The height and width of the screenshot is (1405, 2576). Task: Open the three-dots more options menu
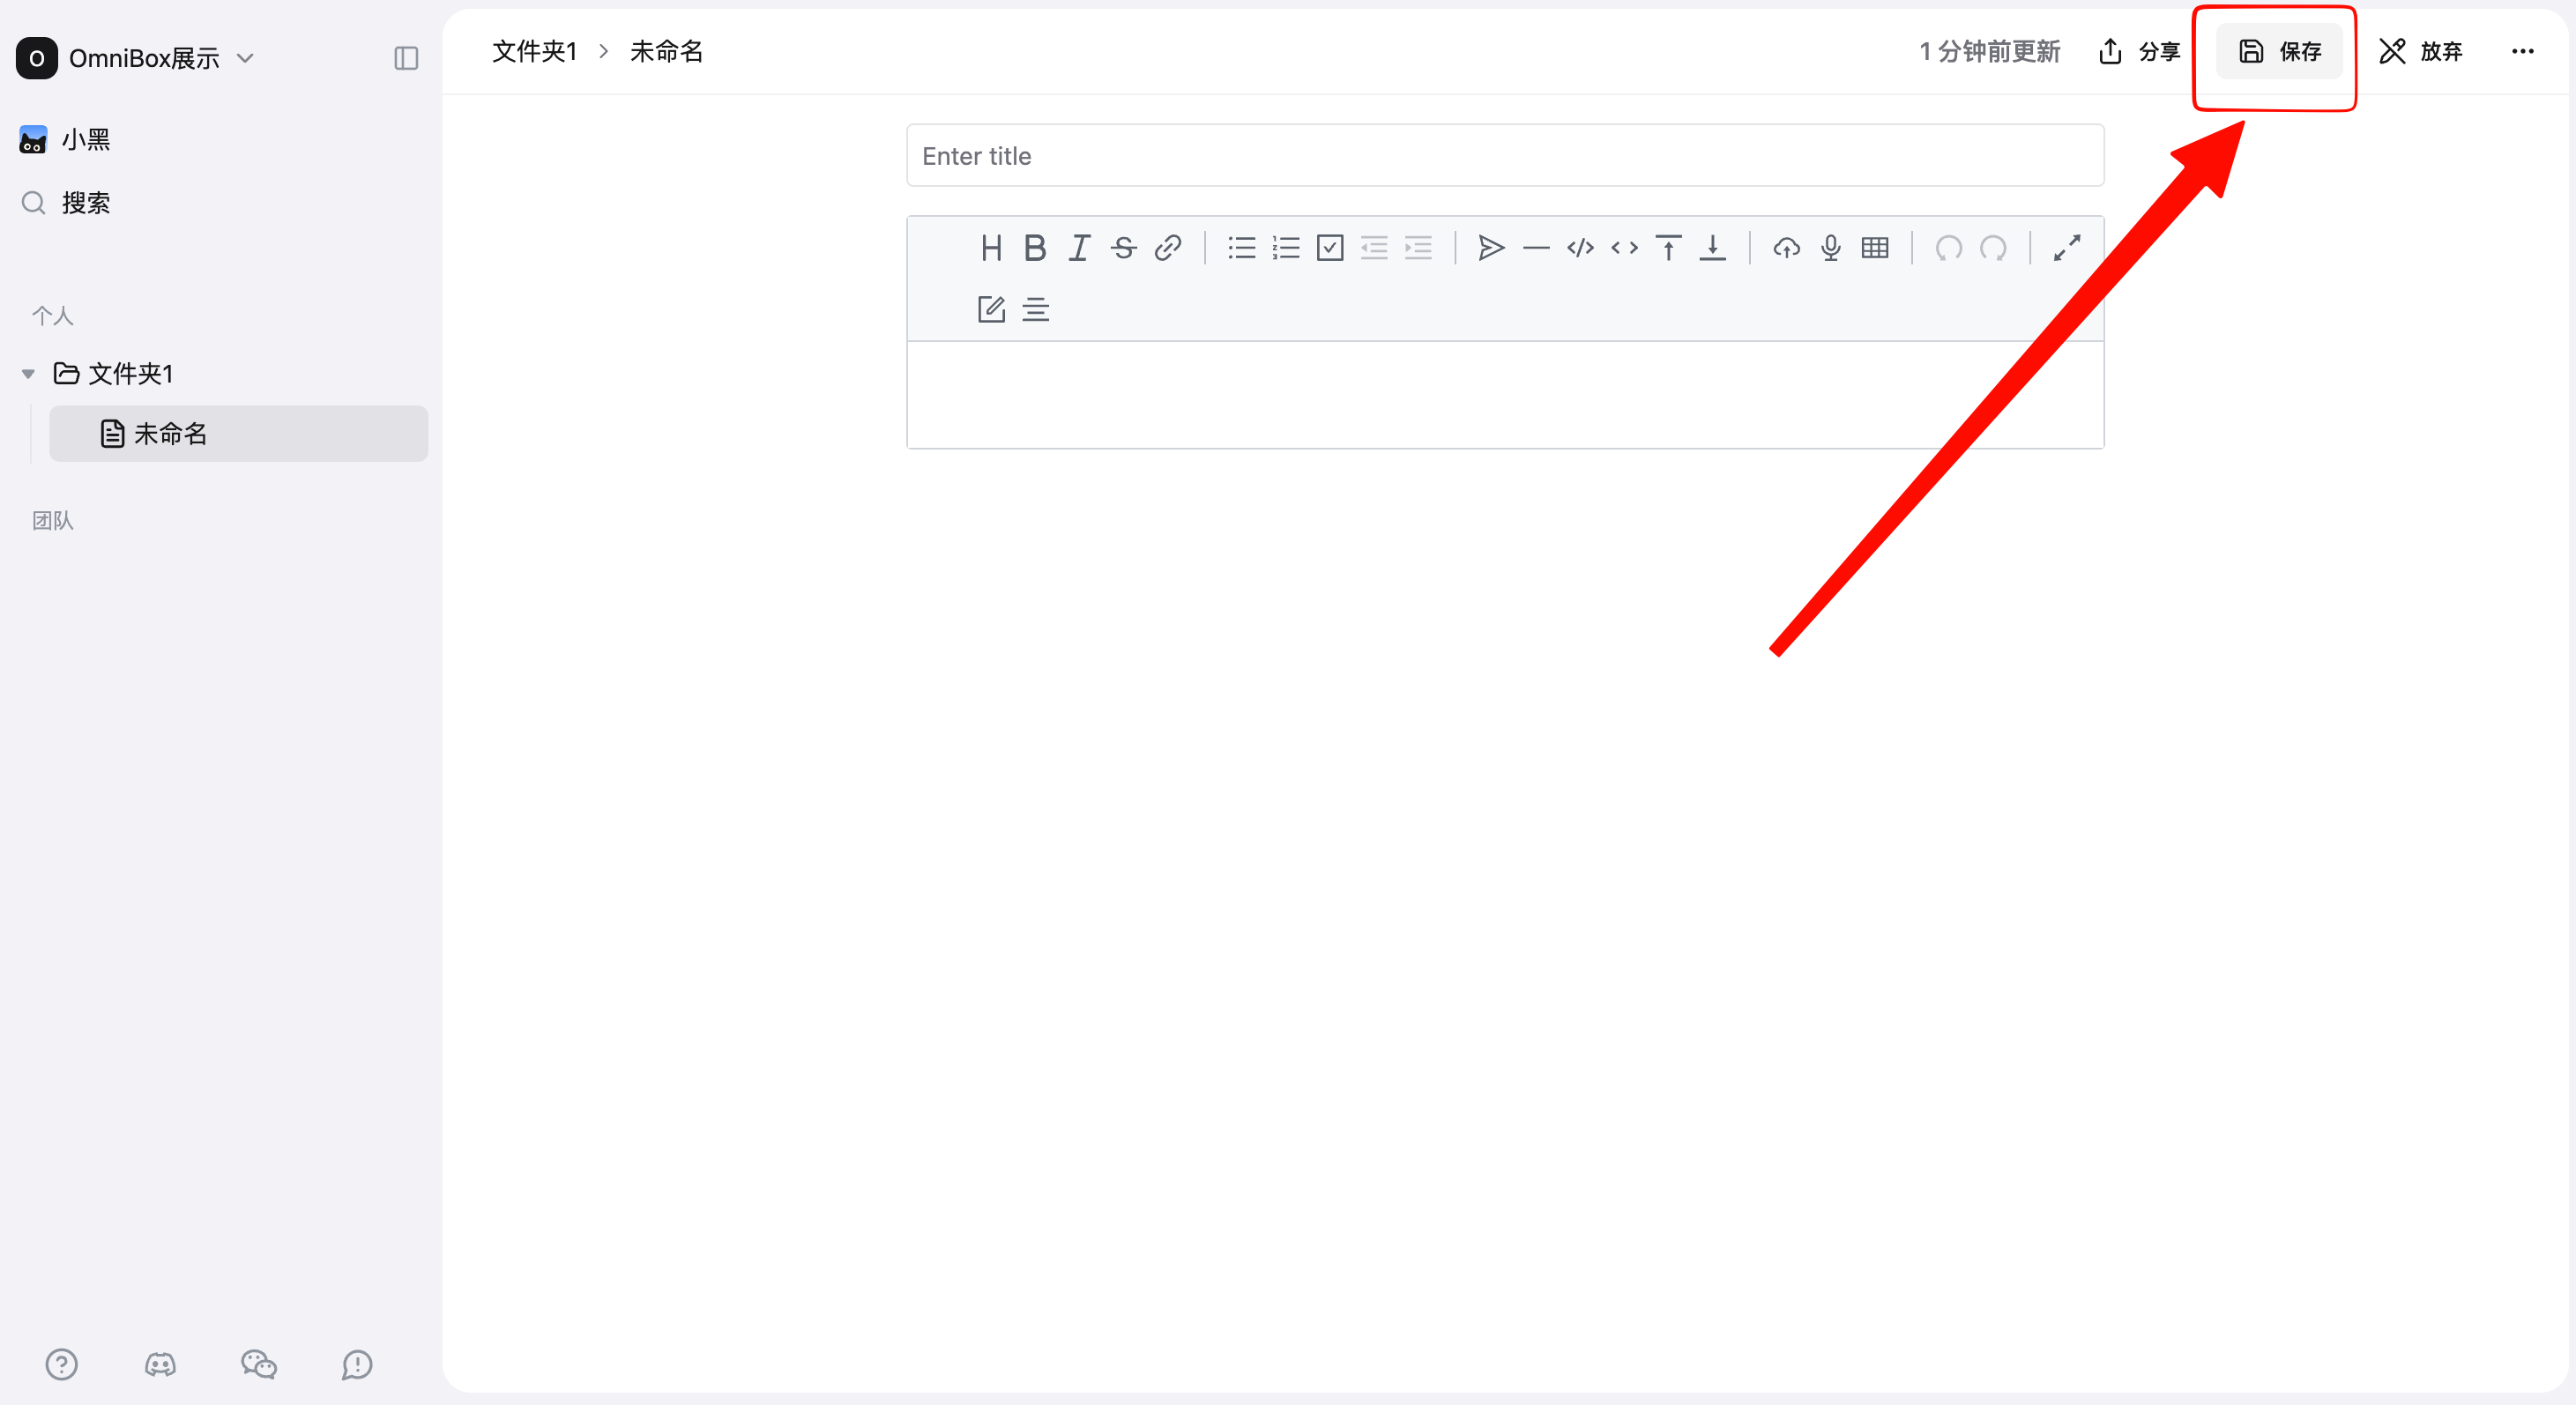coord(2522,51)
